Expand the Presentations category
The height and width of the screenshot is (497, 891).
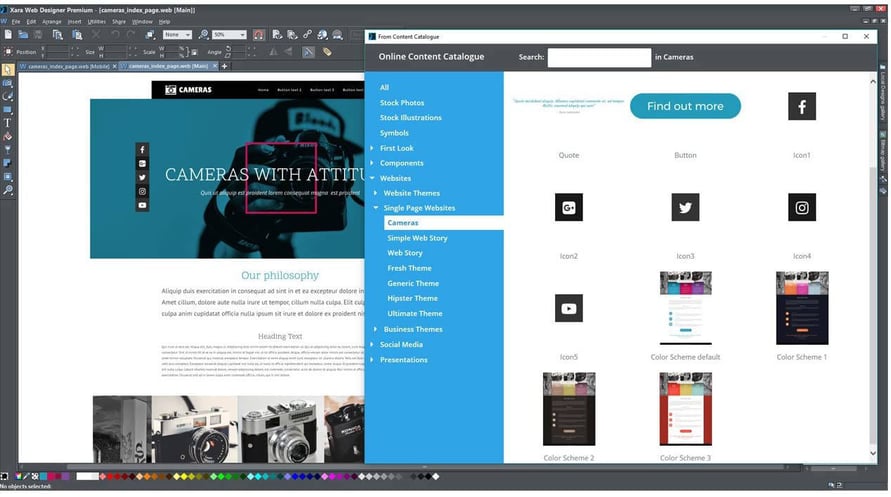[x=372, y=360]
